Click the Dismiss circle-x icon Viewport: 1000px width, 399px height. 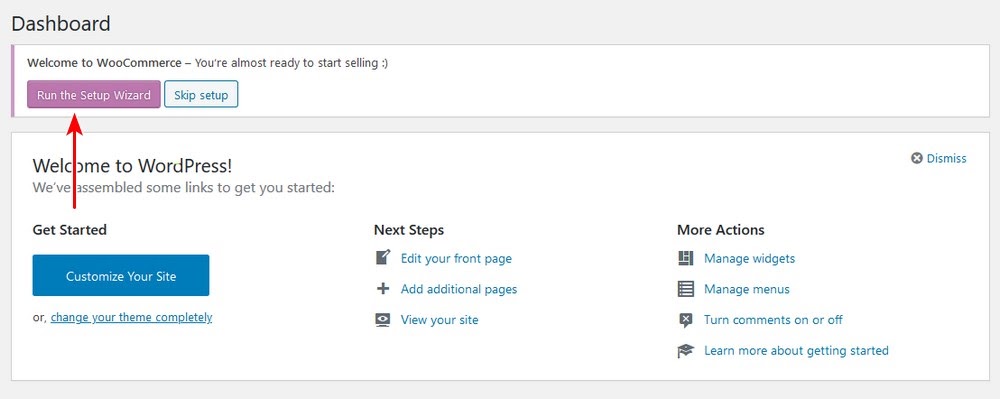[x=916, y=158]
